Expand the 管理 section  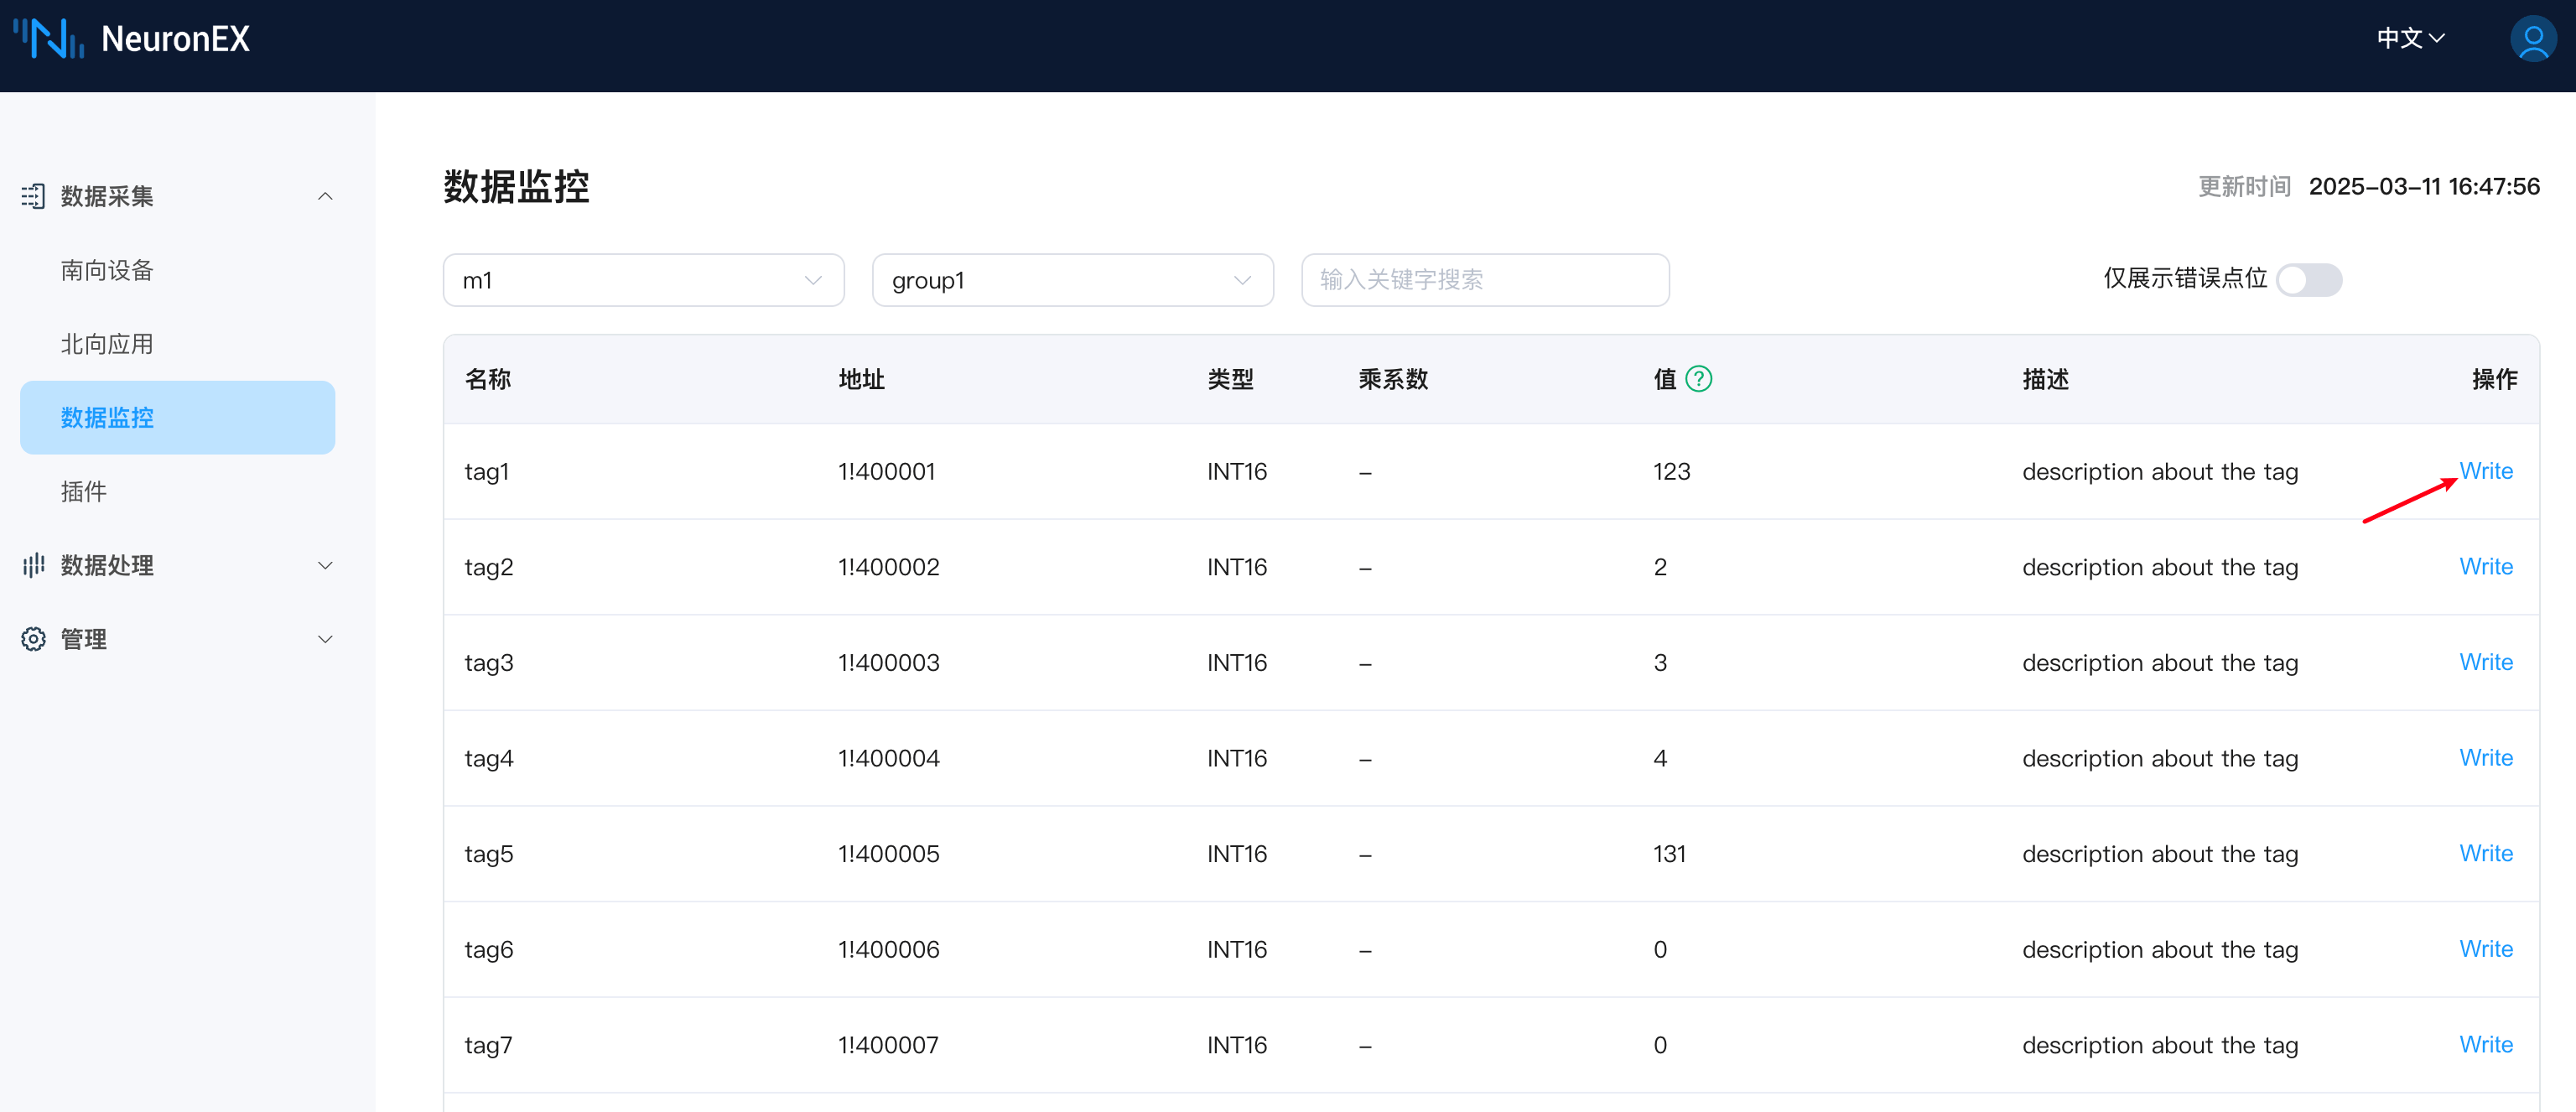pyautogui.click(x=325, y=639)
